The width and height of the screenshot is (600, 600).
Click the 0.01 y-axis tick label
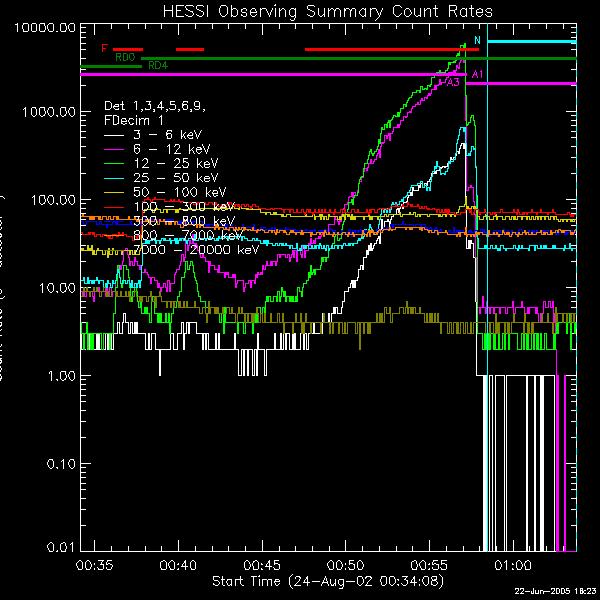(x=62, y=547)
